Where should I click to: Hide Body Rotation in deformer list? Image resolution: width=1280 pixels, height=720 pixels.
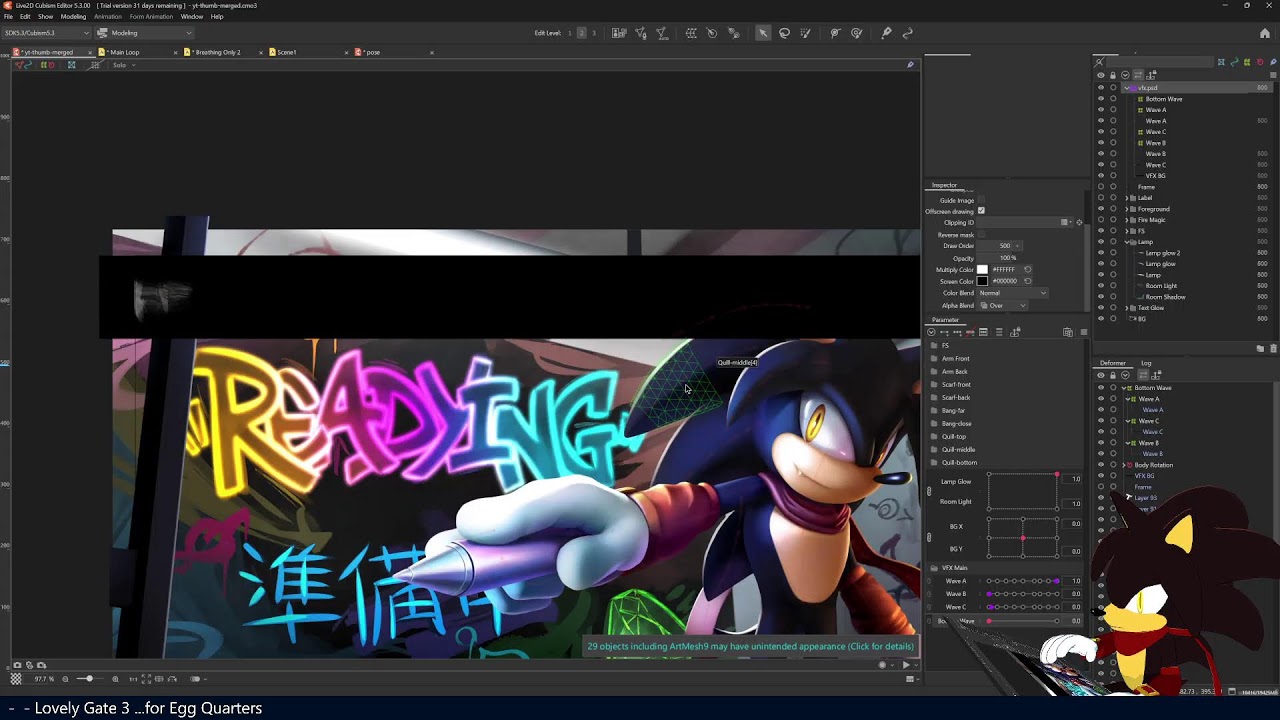point(1101,465)
